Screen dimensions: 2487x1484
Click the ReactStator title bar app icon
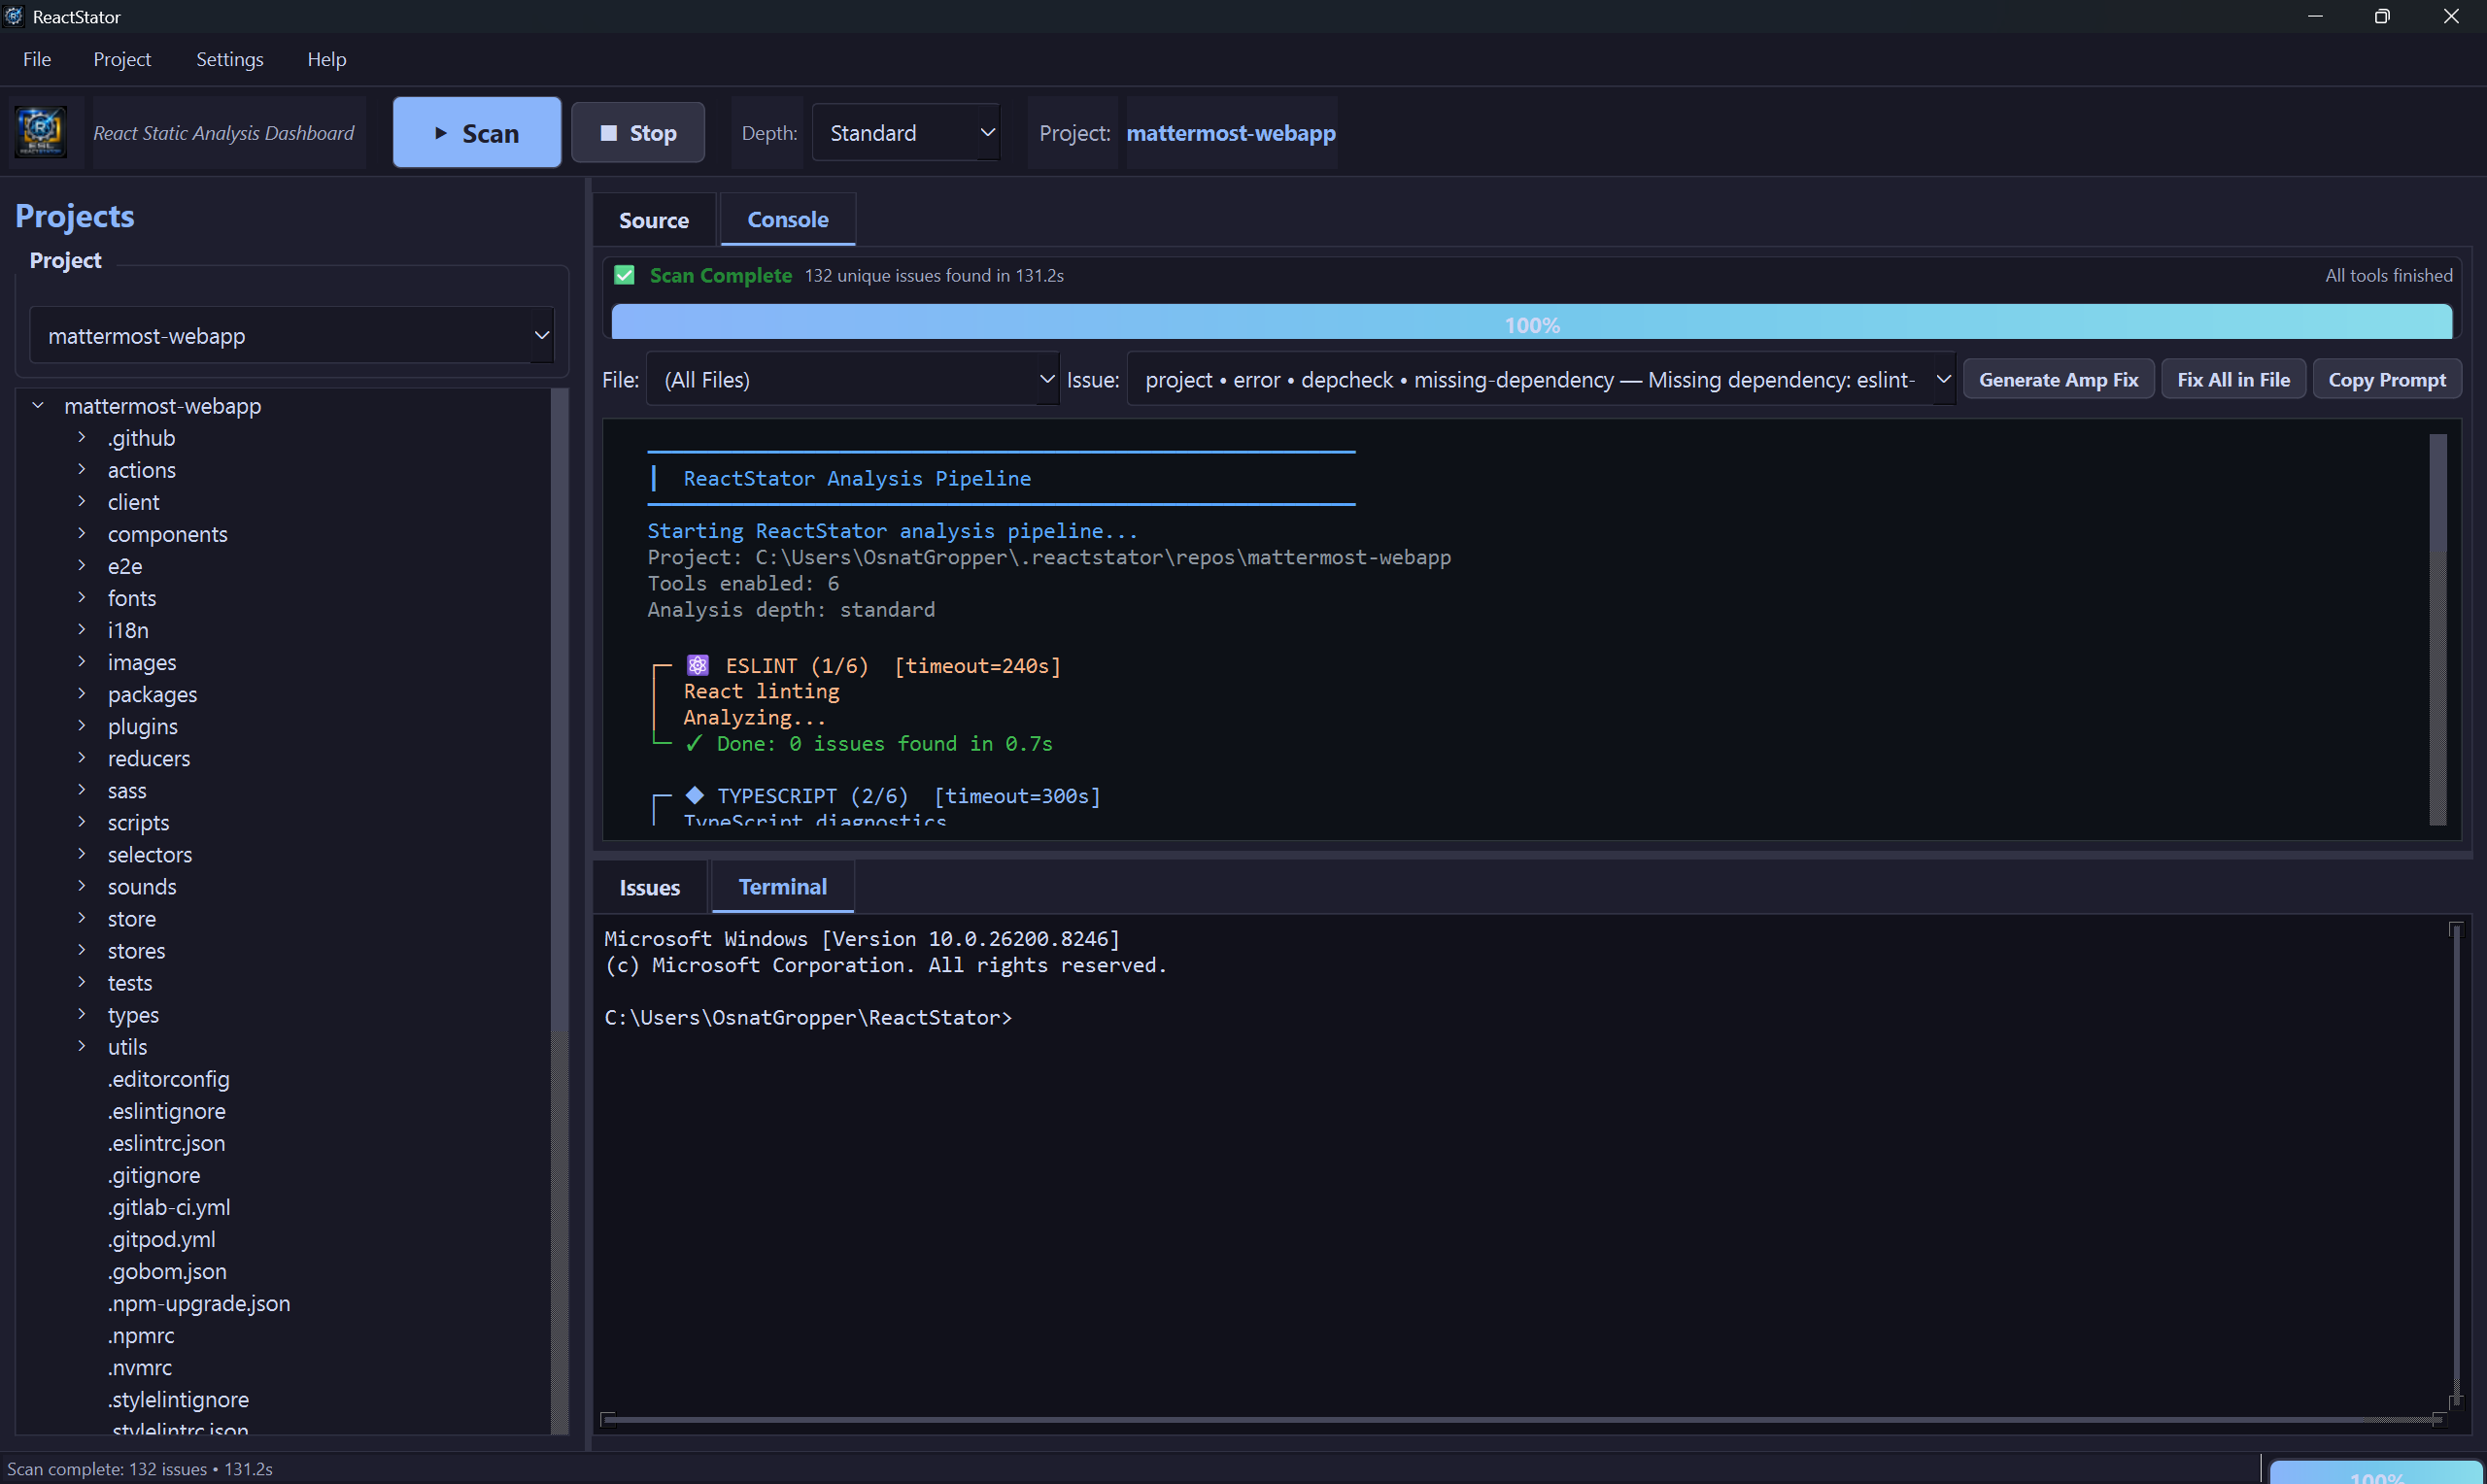pyautogui.click(x=14, y=16)
